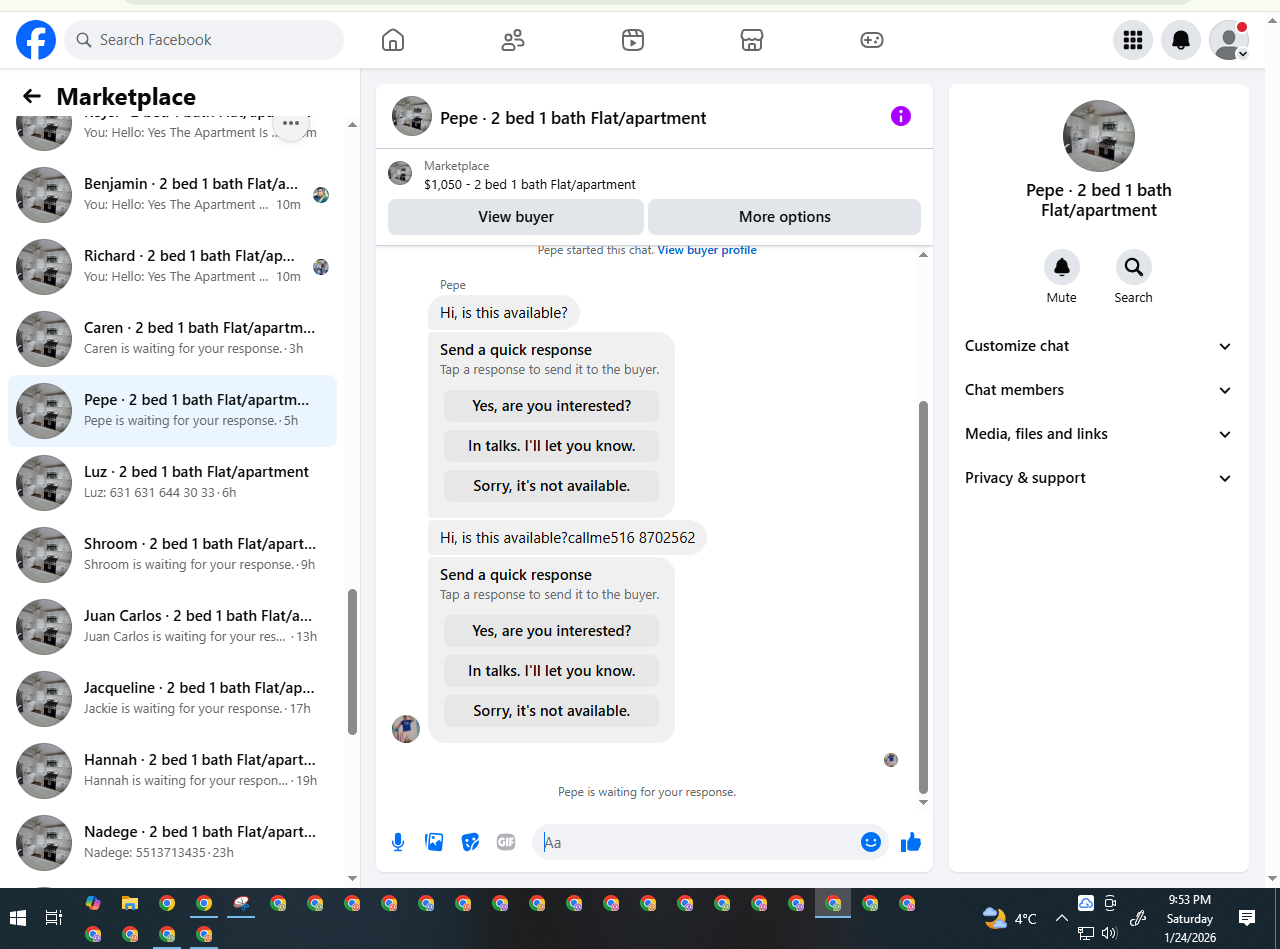Choose a sticker with the sticker icon
Viewport: 1280px width, 949px height.
(470, 842)
